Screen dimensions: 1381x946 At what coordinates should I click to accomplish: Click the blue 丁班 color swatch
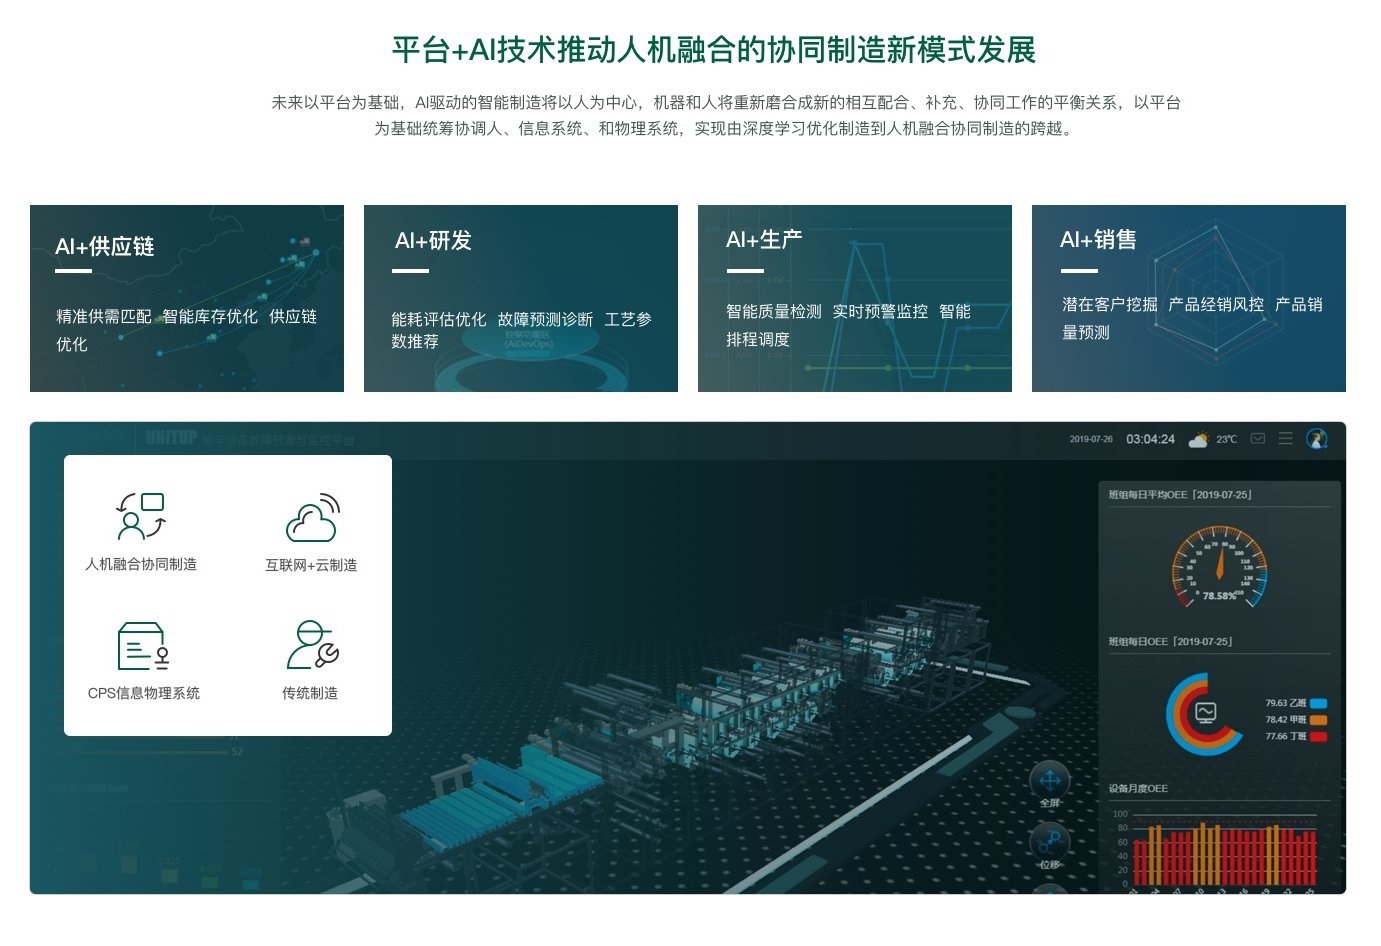(1320, 736)
